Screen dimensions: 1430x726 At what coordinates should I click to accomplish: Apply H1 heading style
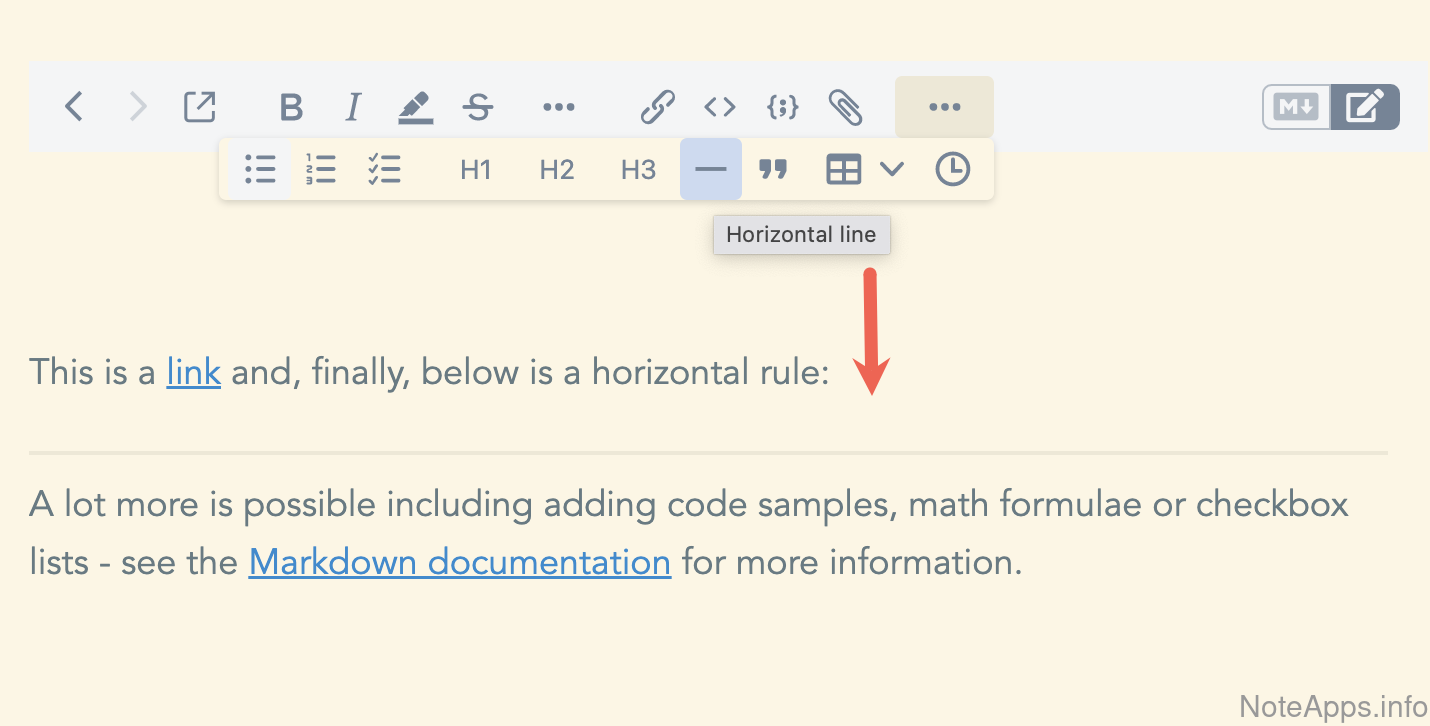[x=476, y=170]
